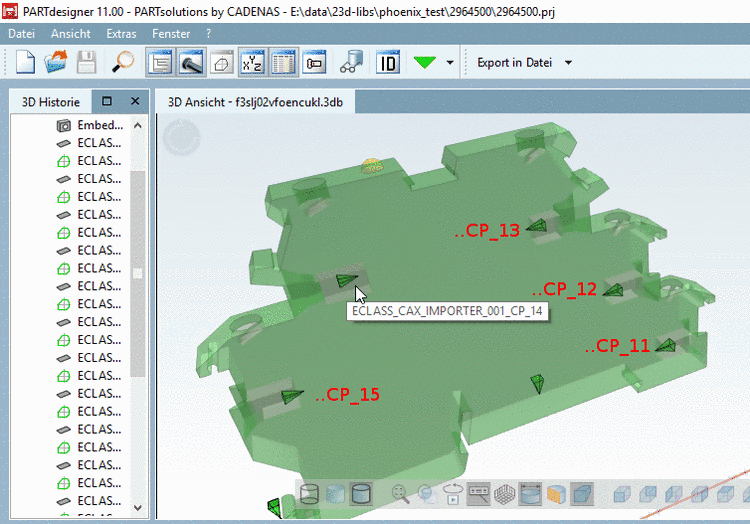Click the floppy disk save icon

(x=87, y=62)
